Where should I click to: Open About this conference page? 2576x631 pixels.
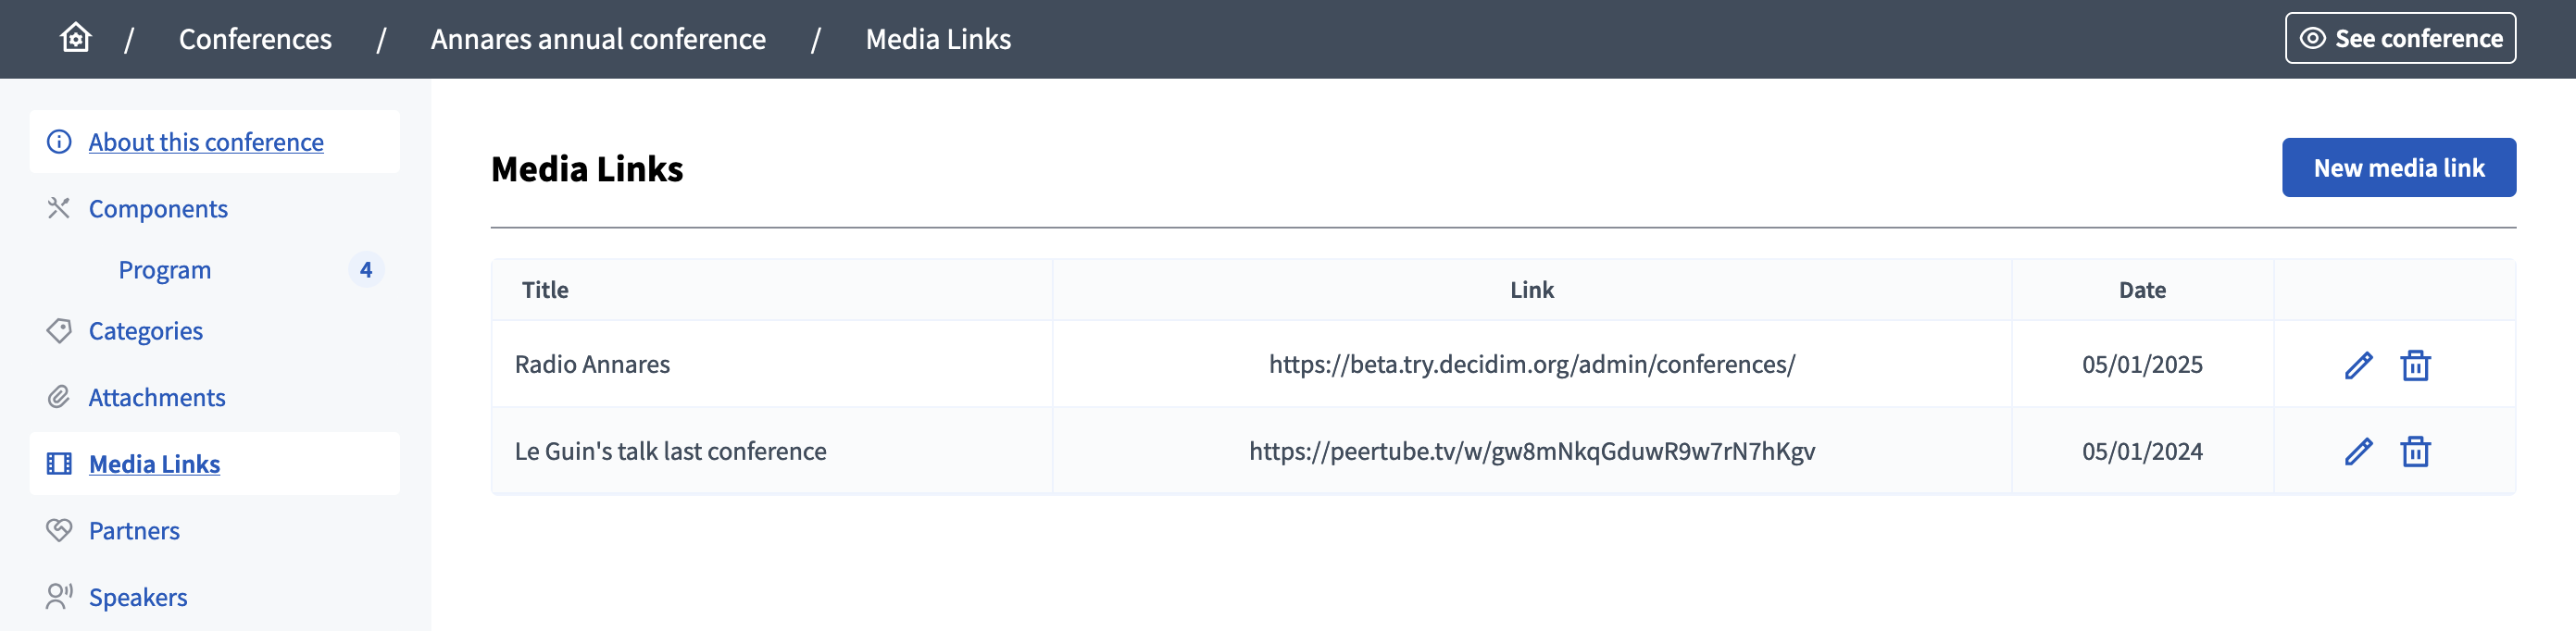(206, 142)
